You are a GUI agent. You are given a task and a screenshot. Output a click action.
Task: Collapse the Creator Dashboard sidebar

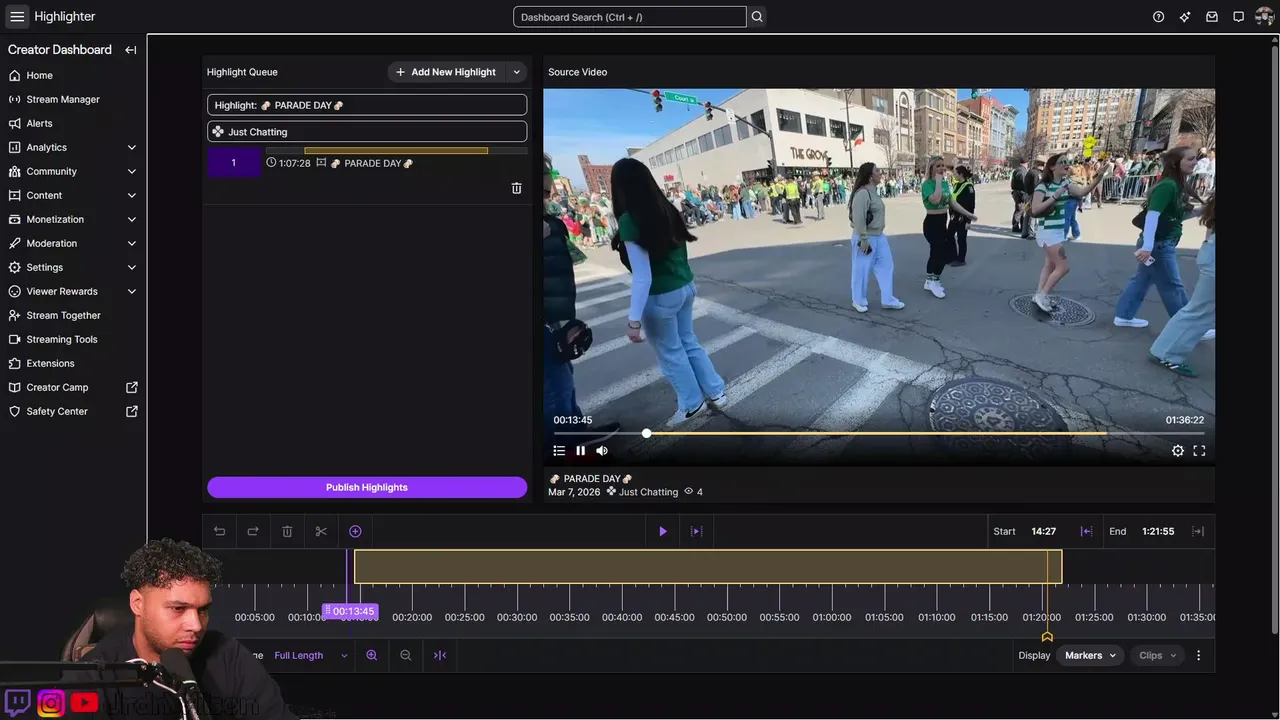(x=131, y=50)
